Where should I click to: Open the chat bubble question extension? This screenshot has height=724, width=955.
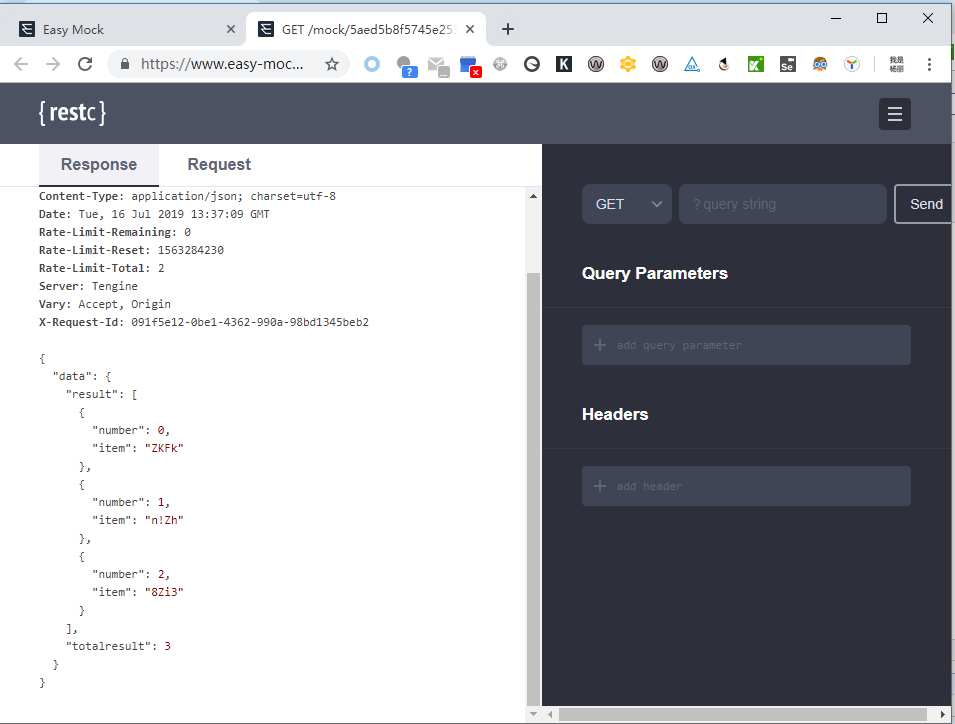pos(406,66)
